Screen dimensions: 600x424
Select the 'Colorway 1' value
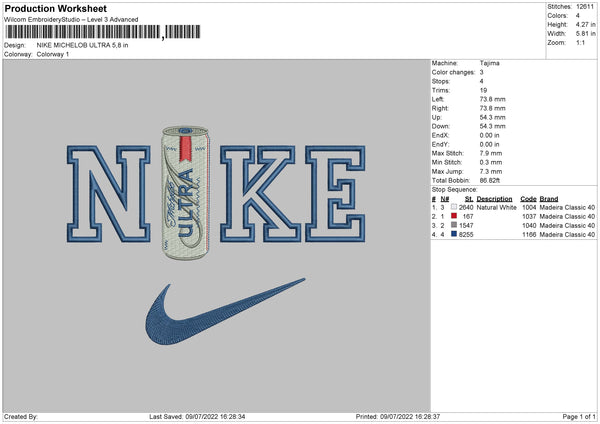pyautogui.click(x=53, y=54)
